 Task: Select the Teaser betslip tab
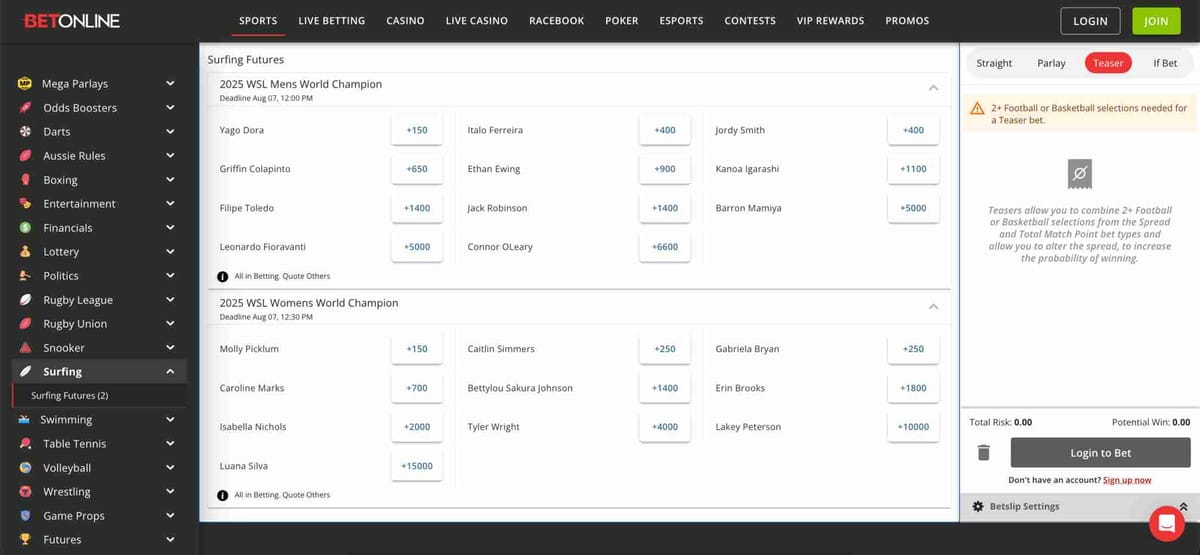pos(1108,63)
